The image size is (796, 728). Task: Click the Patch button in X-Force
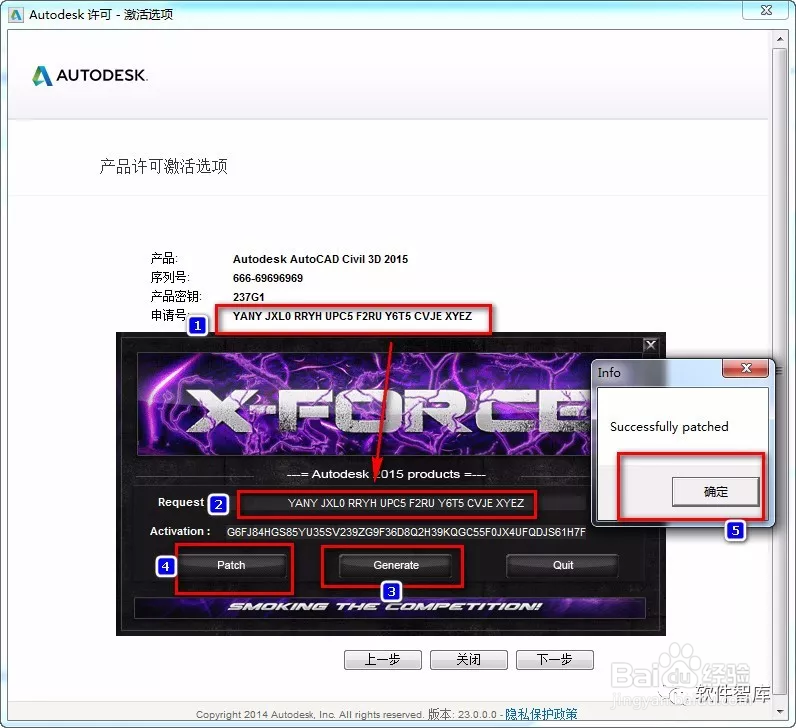(231, 565)
